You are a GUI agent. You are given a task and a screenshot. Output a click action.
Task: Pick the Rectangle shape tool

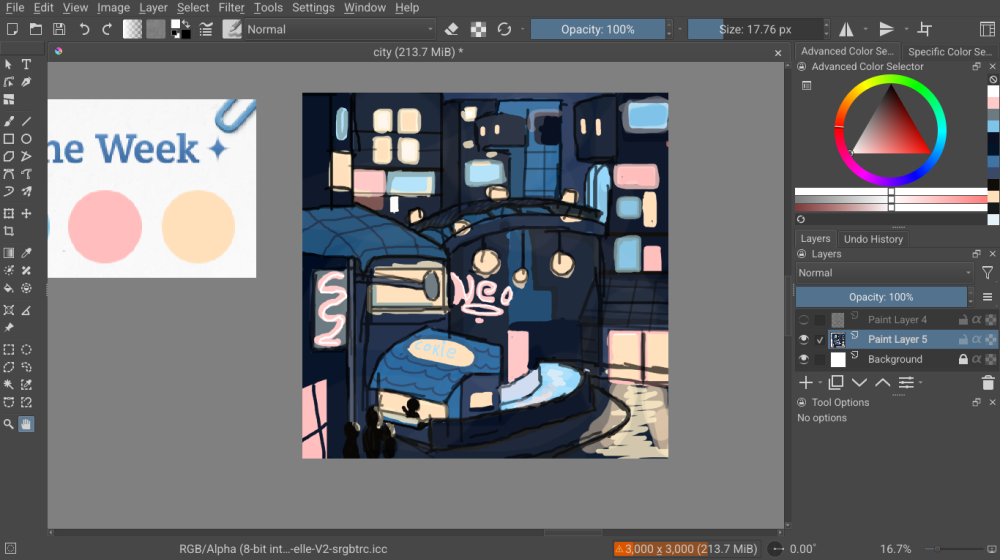pos(9,139)
